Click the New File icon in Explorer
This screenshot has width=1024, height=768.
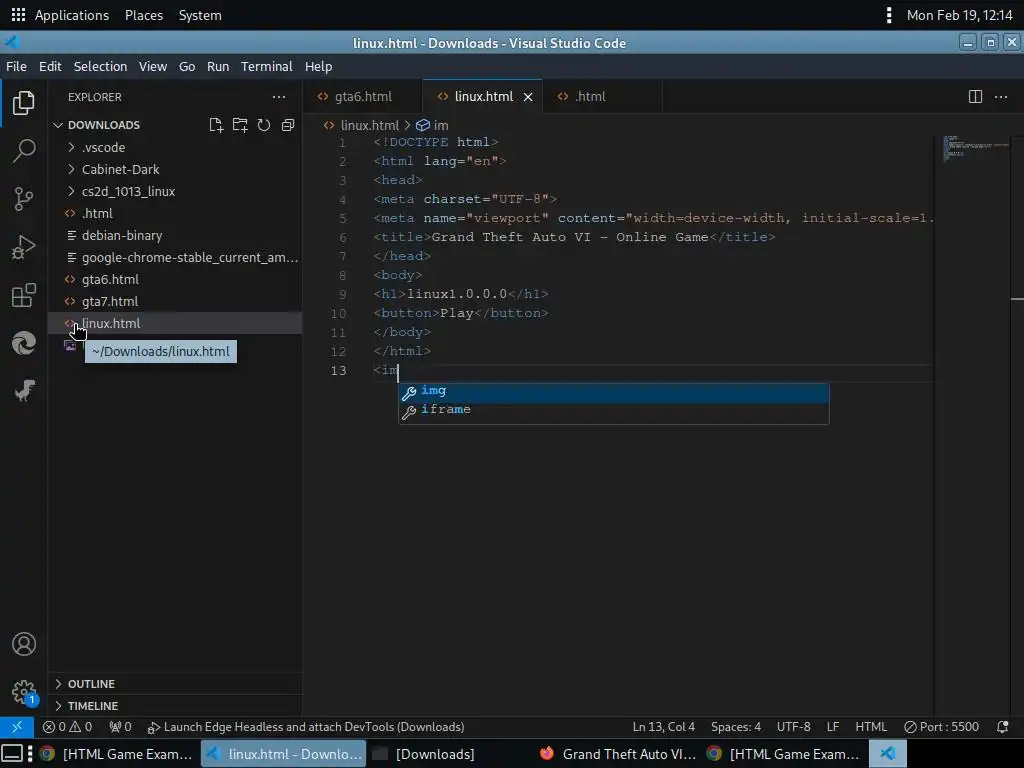coord(216,125)
